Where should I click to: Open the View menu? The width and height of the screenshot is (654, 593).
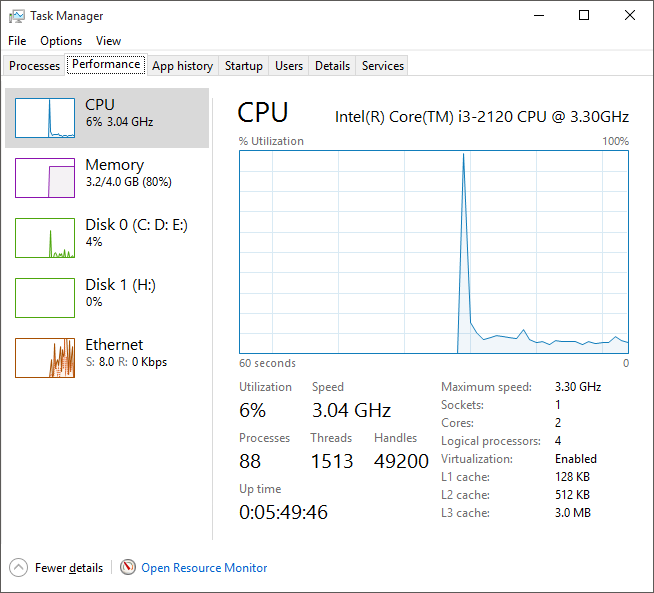(108, 41)
